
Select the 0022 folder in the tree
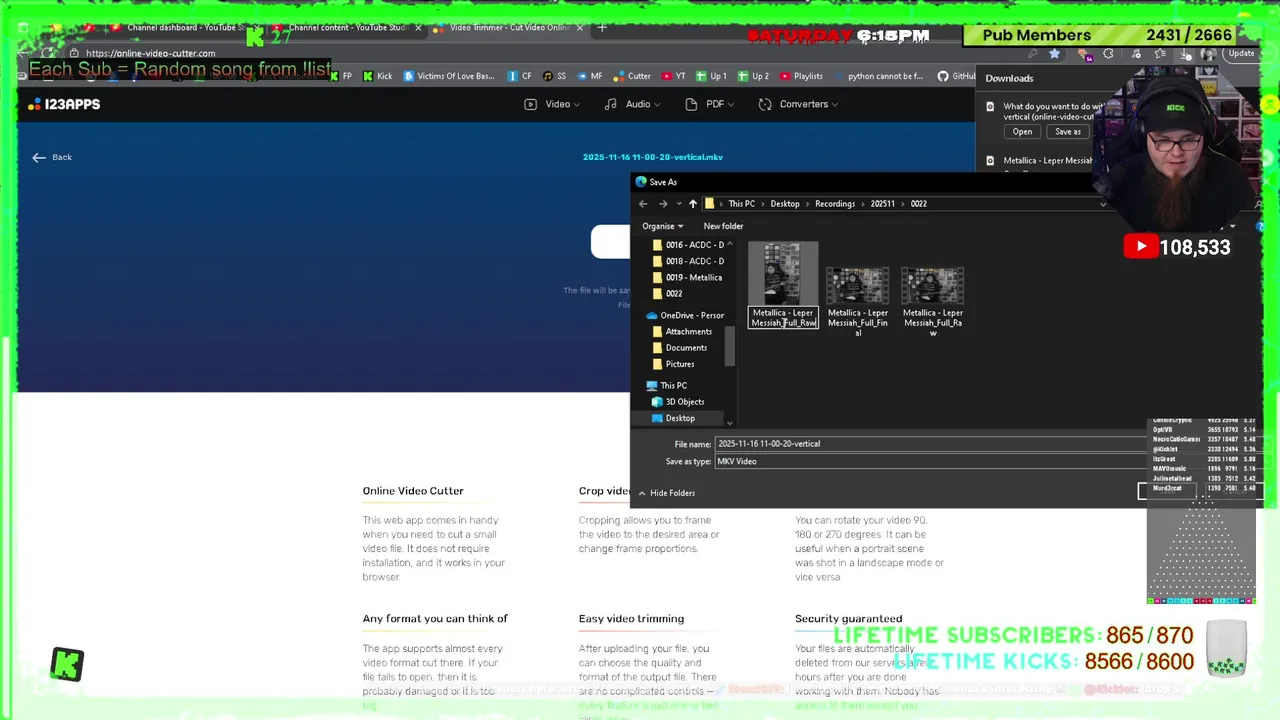pos(667,294)
